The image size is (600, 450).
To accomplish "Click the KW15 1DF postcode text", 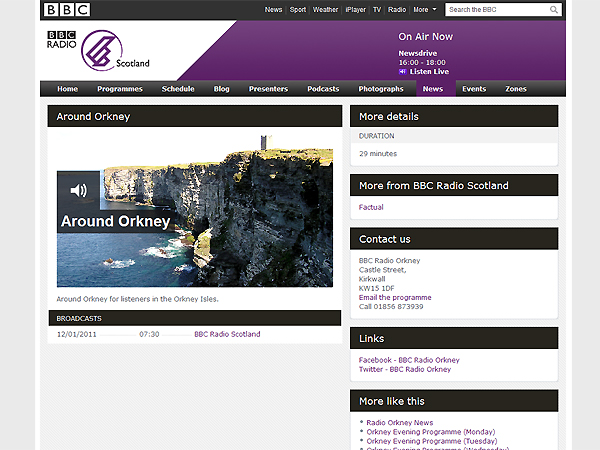I will tap(377, 288).
